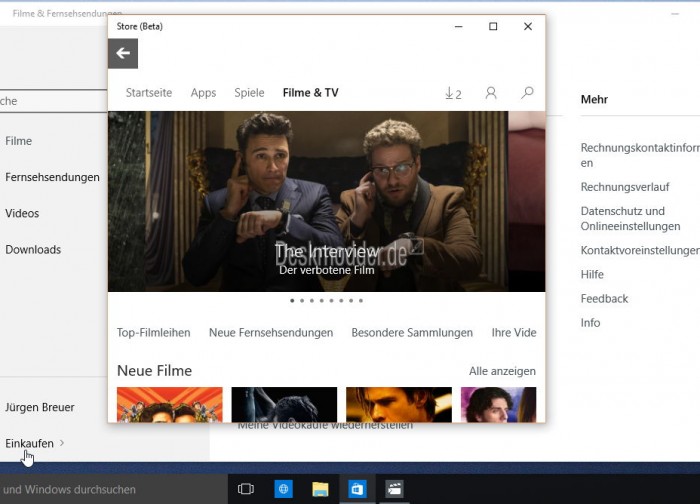Click the Windows durchsuchen taskbar search box
Viewport: 700px width, 504px height.
(113, 489)
